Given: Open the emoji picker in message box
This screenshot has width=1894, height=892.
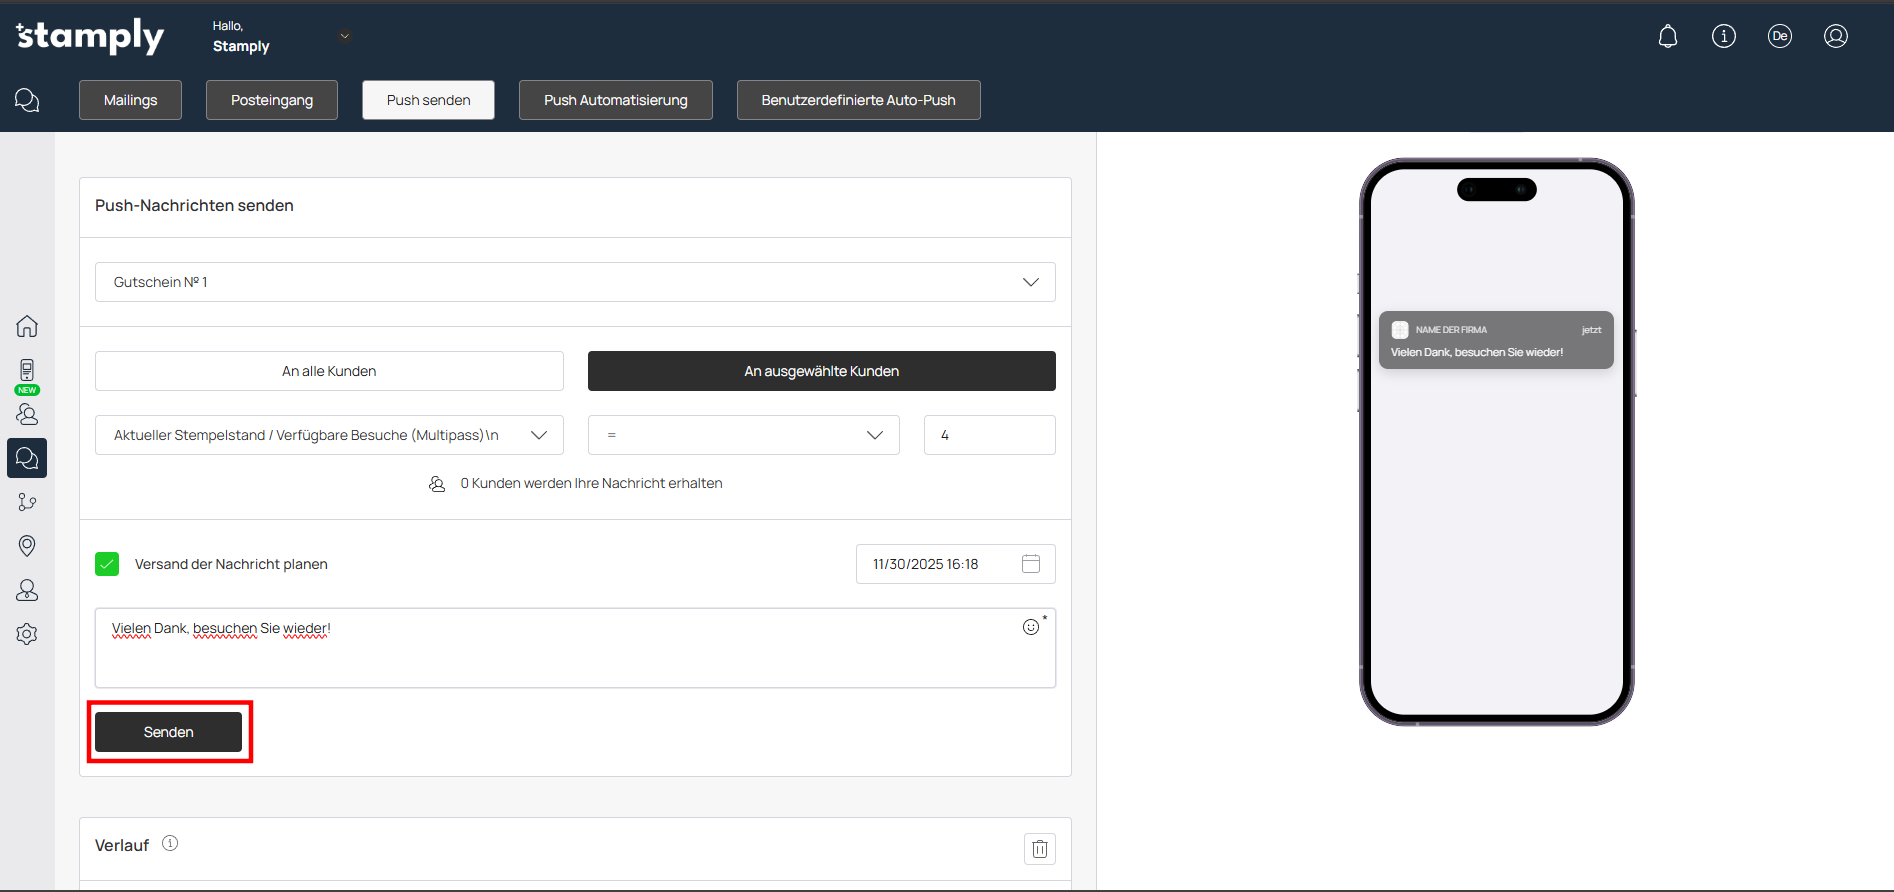Looking at the screenshot, I should tap(1031, 627).
